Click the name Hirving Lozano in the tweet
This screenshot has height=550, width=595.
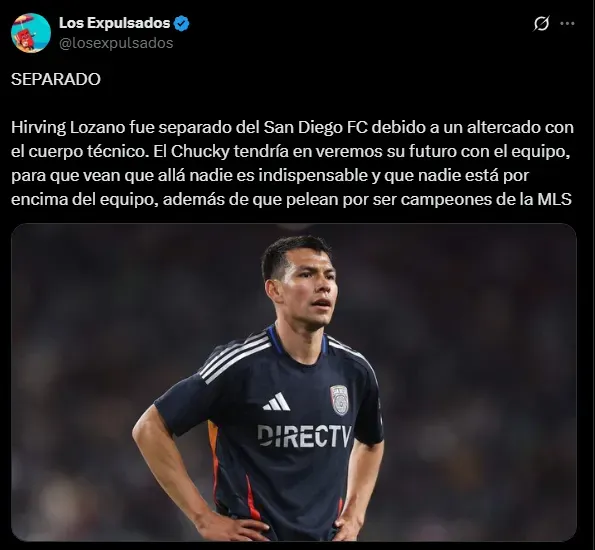pyautogui.click(x=68, y=128)
